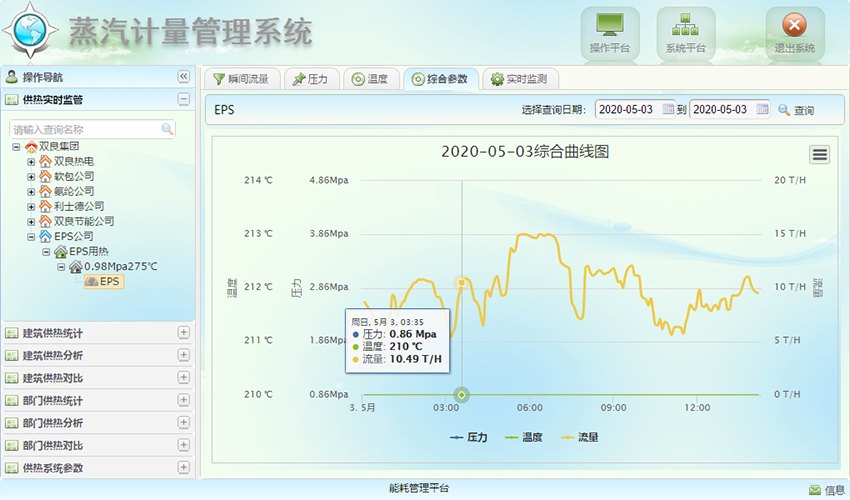Click the 查询 button
The width and height of the screenshot is (850, 500).
(x=796, y=110)
